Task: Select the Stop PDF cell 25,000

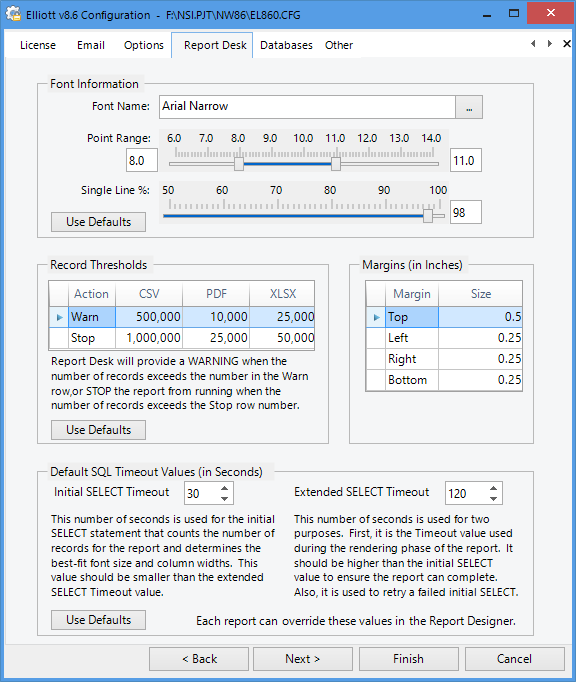Action: (x=216, y=338)
